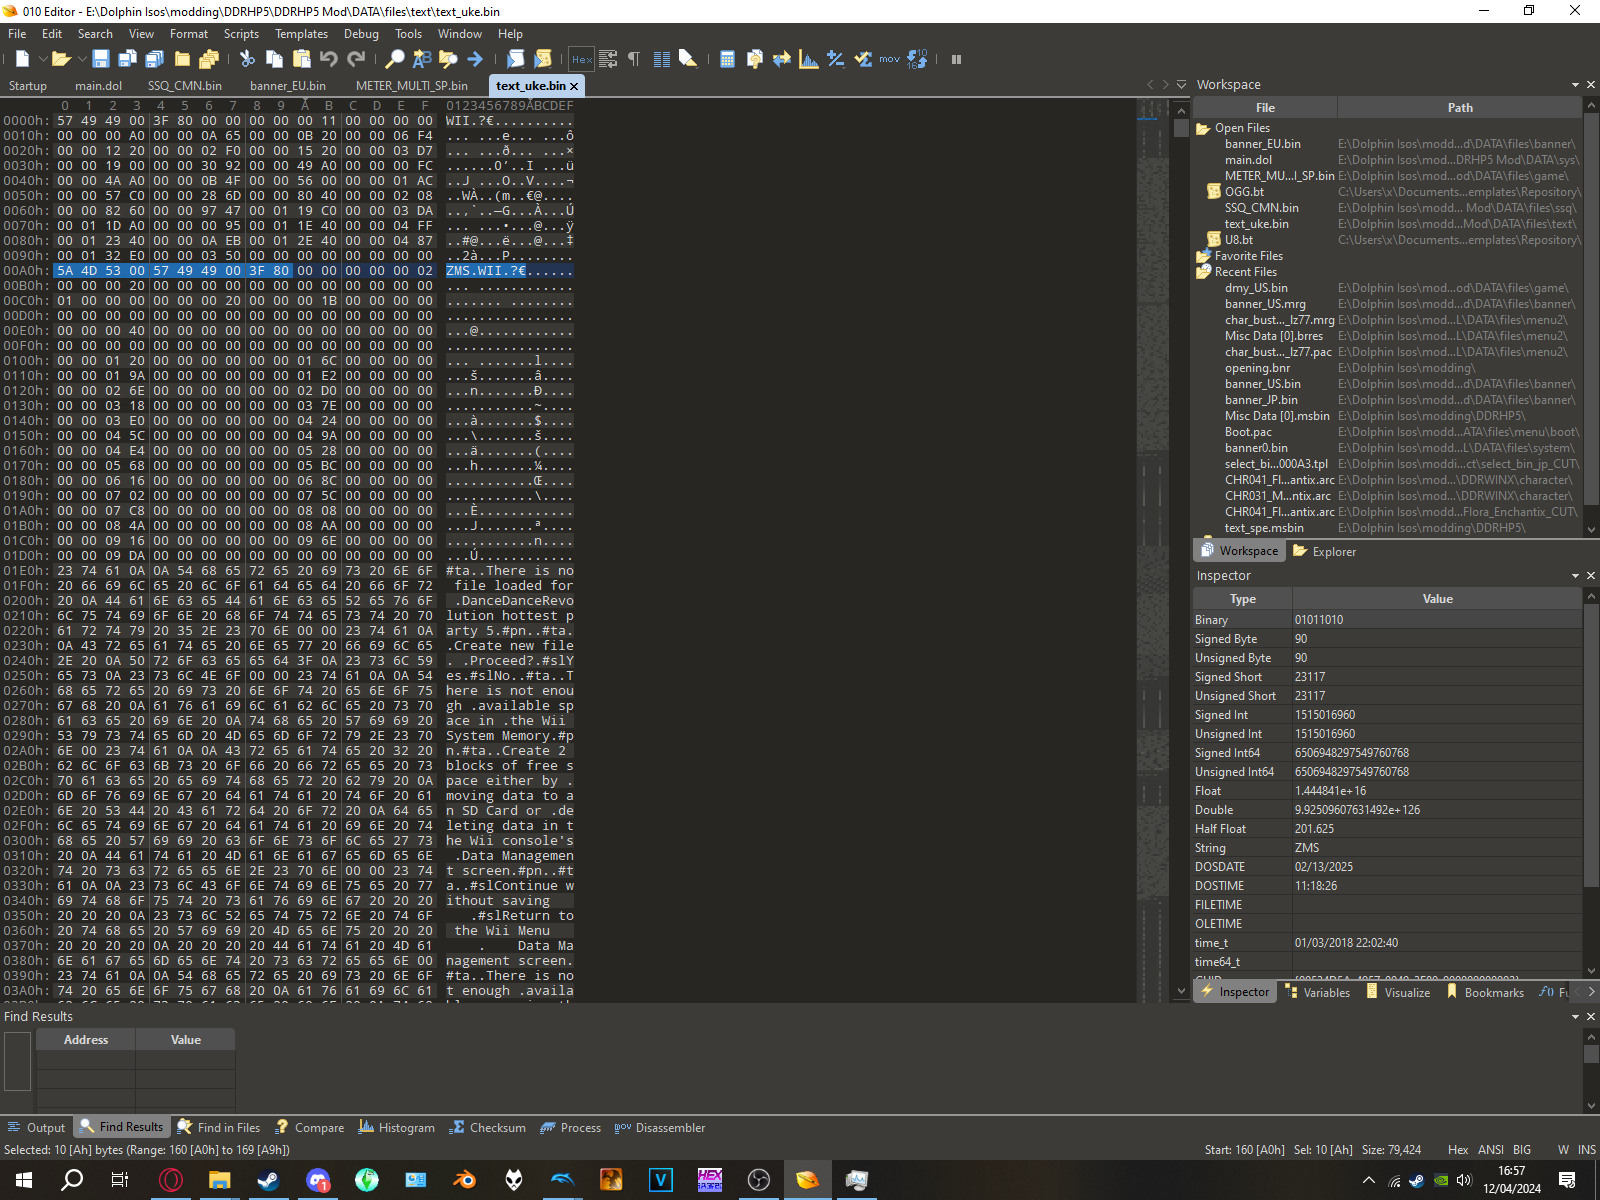Show next file tabs with right arrow
This screenshot has height=1200, width=1600.
coord(1165,85)
